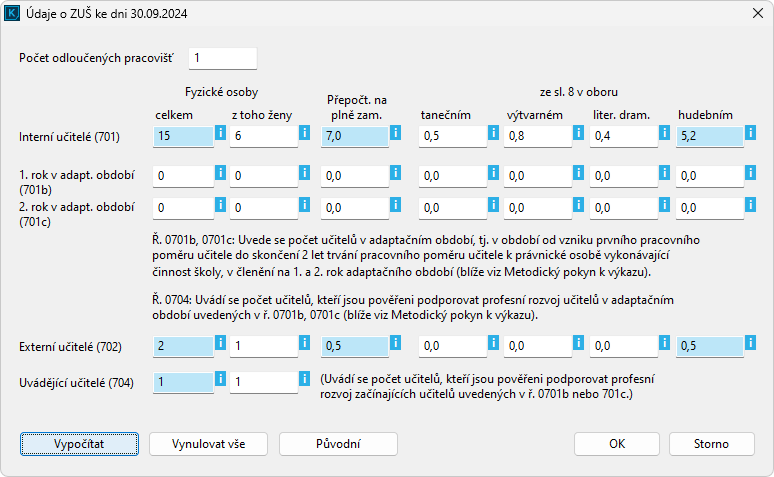The image size is (774, 477).
Task: Click info icon next to Interní učitelé tanečním field
Action: [485, 134]
